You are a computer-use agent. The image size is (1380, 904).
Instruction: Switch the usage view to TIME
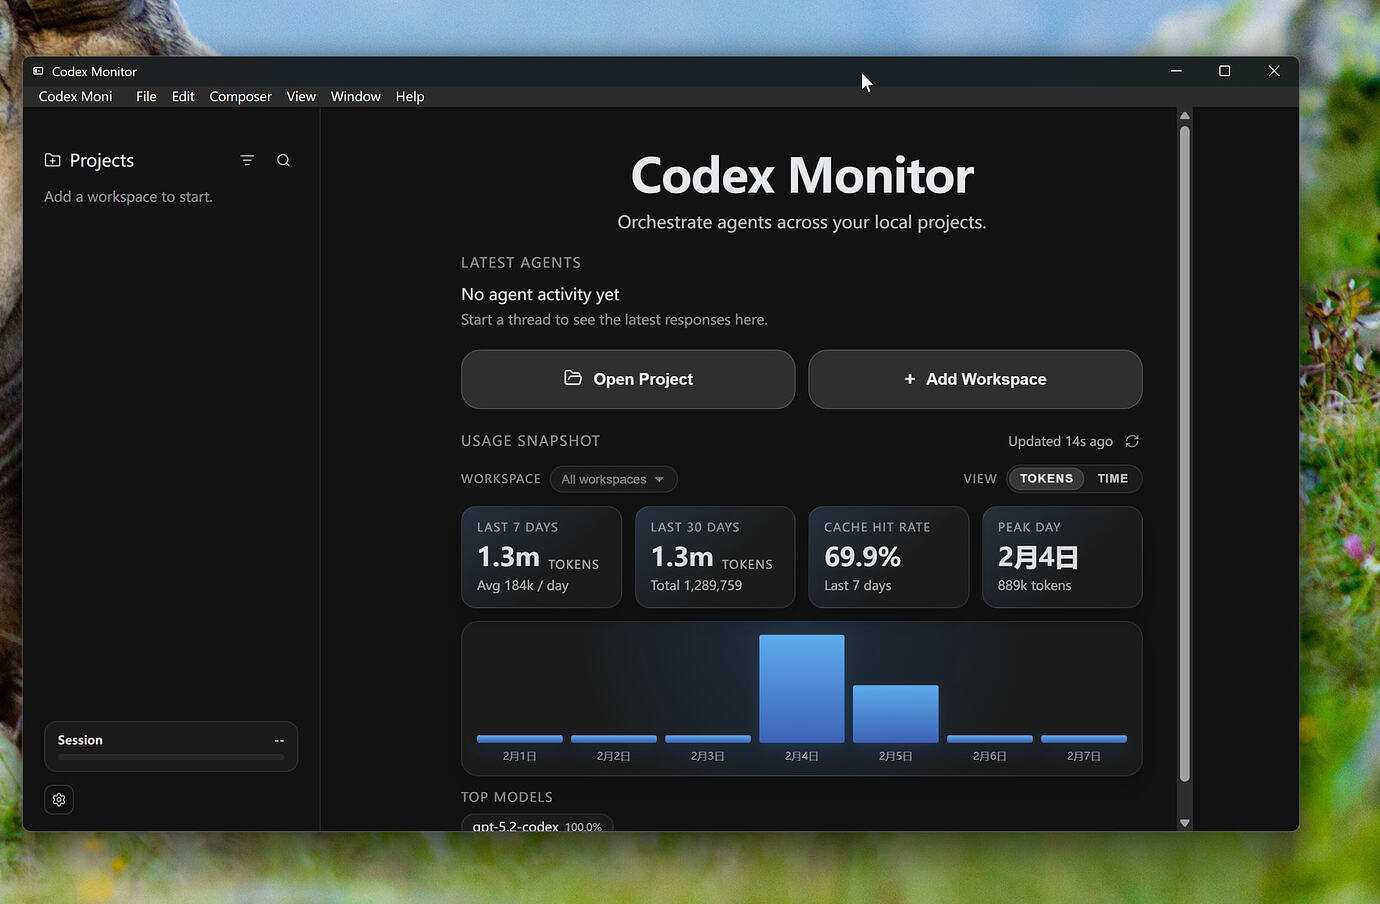click(1112, 479)
